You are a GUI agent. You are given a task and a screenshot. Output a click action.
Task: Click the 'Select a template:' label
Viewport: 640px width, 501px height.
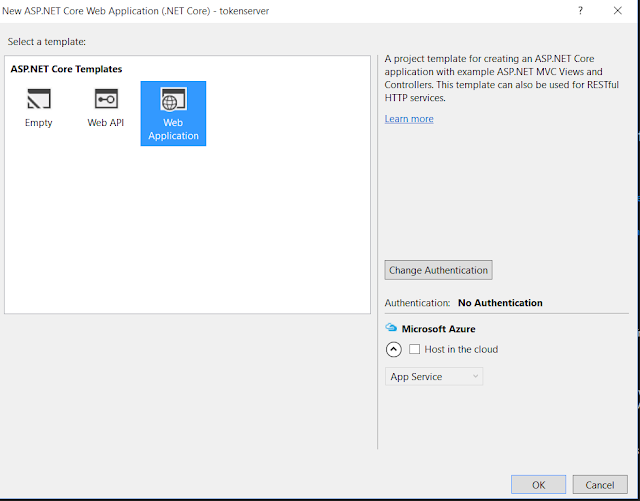[47, 42]
